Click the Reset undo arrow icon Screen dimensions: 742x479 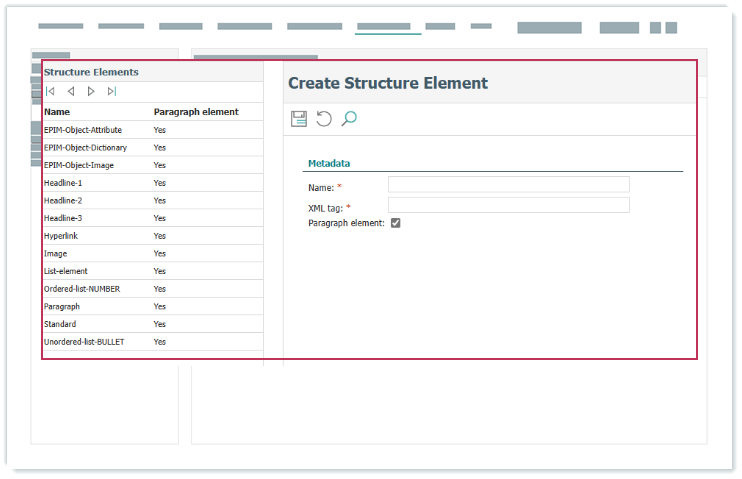point(324,119)
